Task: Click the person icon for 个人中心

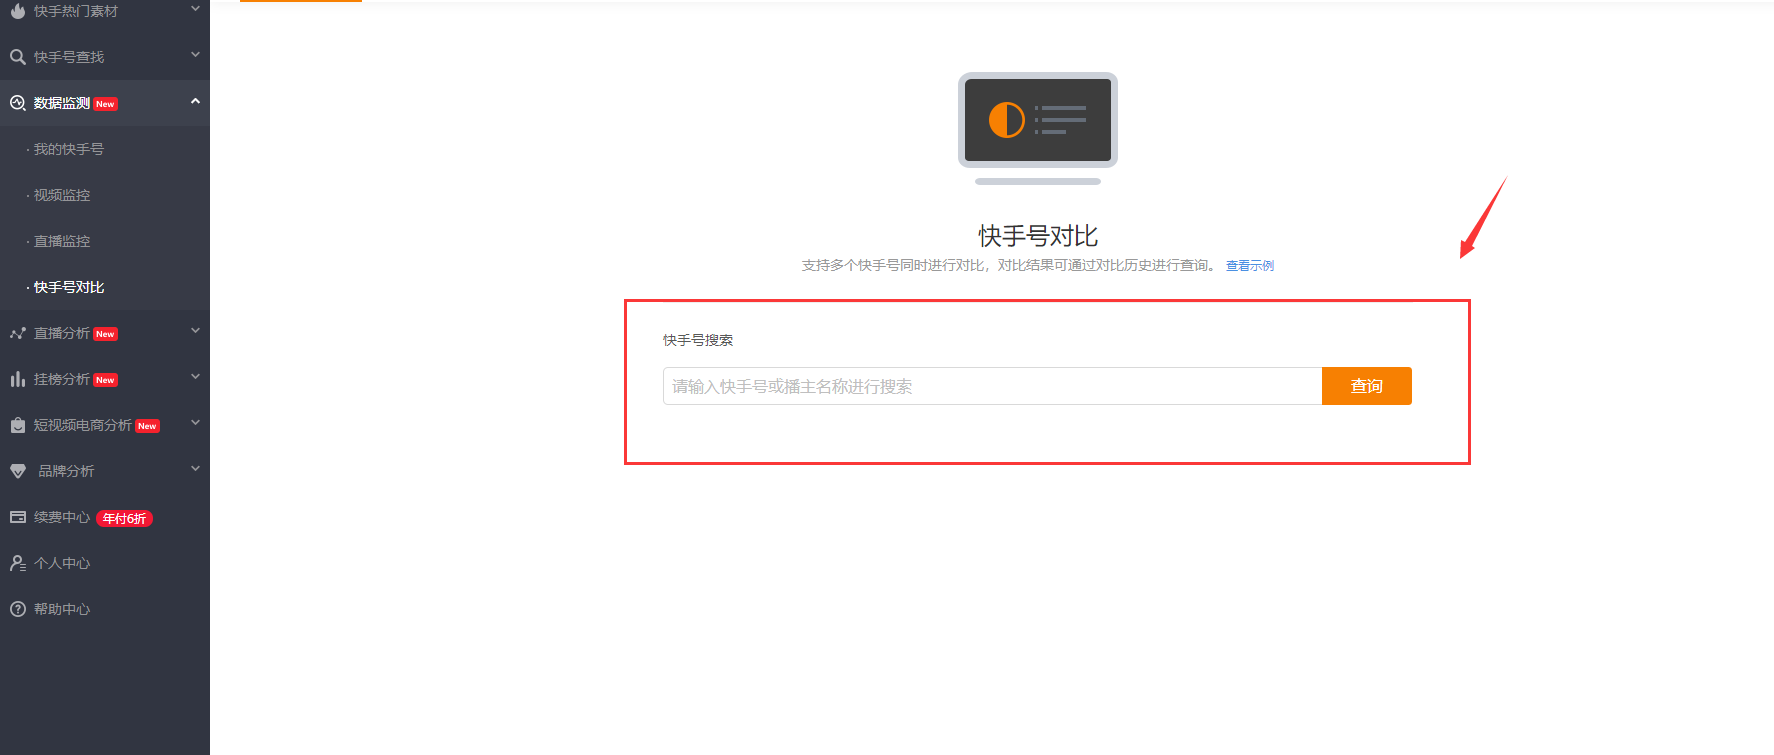Action: click(x=18, y=563)
